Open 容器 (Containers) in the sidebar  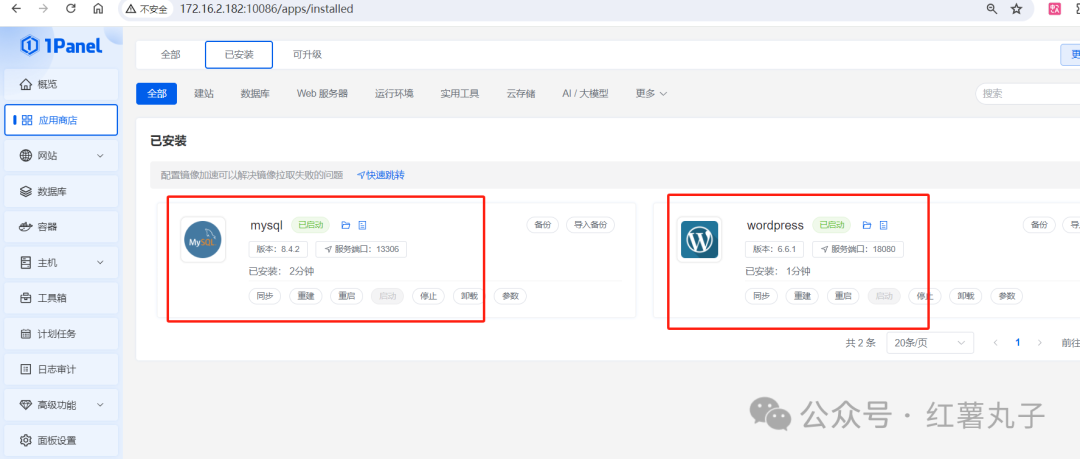coord(60,227)
